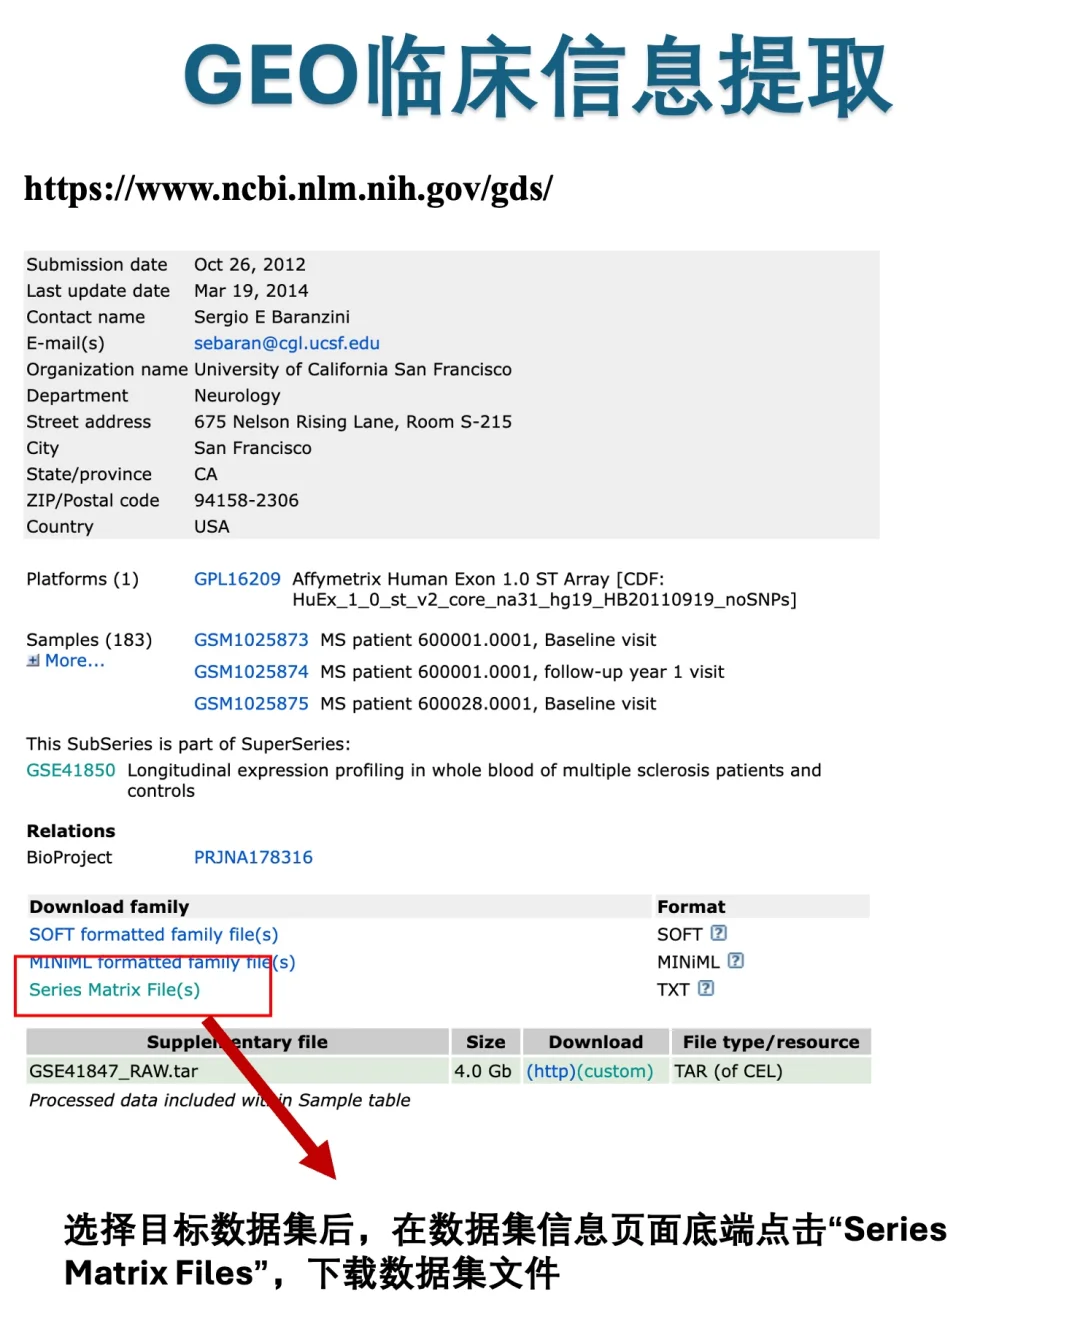Open the MINiML format help icon
Viewport: 1080px width, 1340px height.
[x=735, y=961]
